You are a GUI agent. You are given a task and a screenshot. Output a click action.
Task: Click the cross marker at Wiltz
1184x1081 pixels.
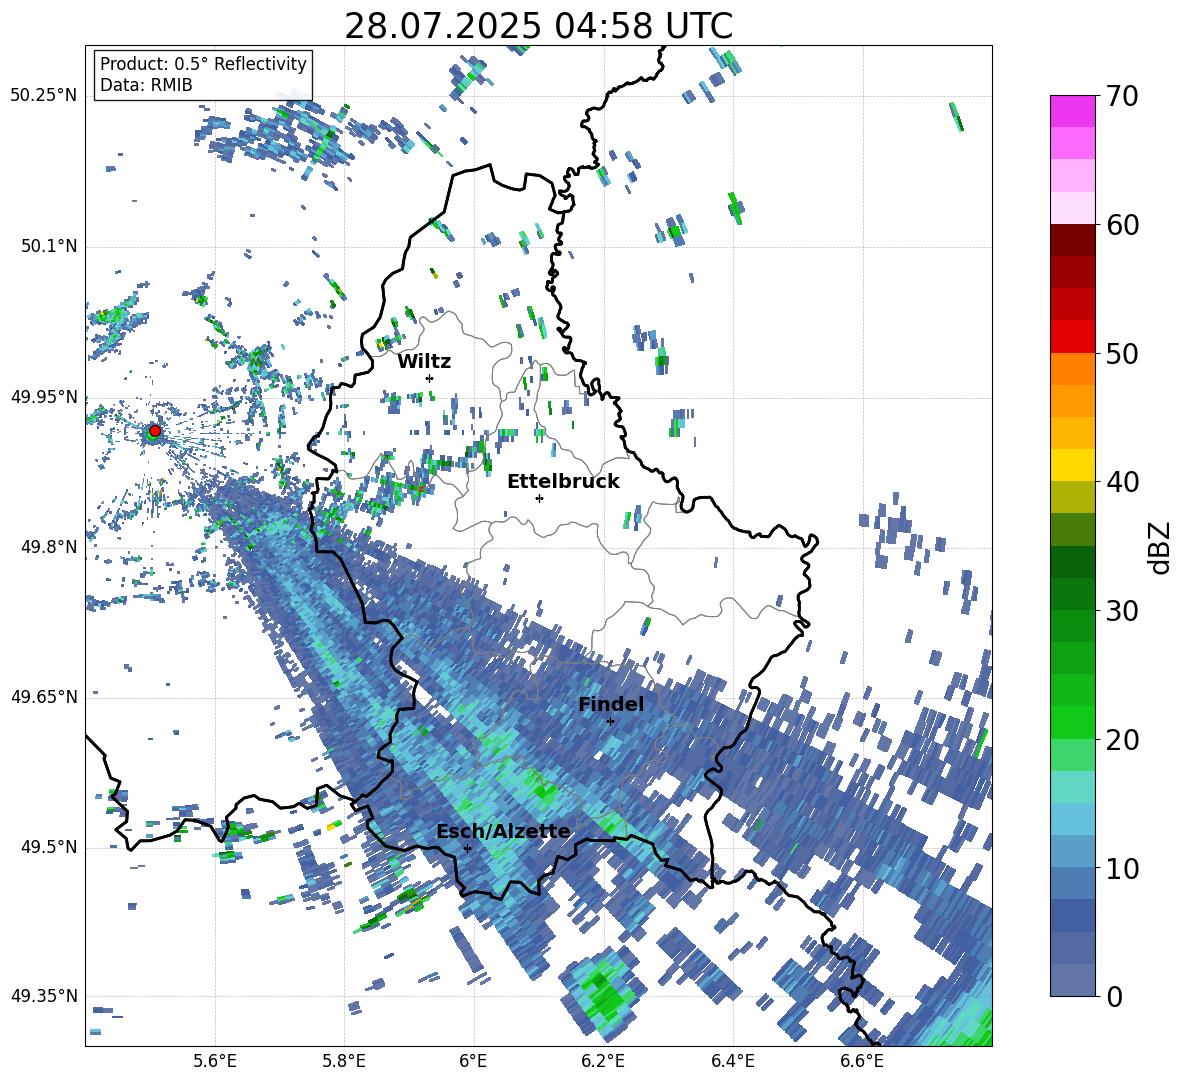click(430, 378)
